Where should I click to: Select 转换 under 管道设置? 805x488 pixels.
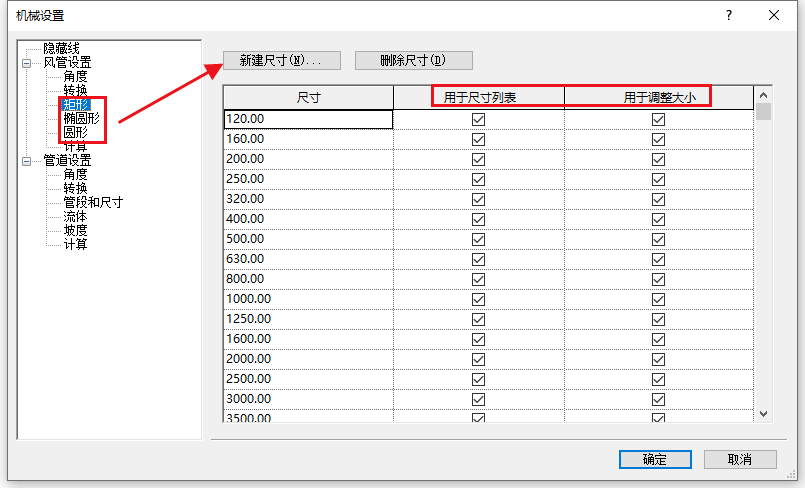click(75, 188)
